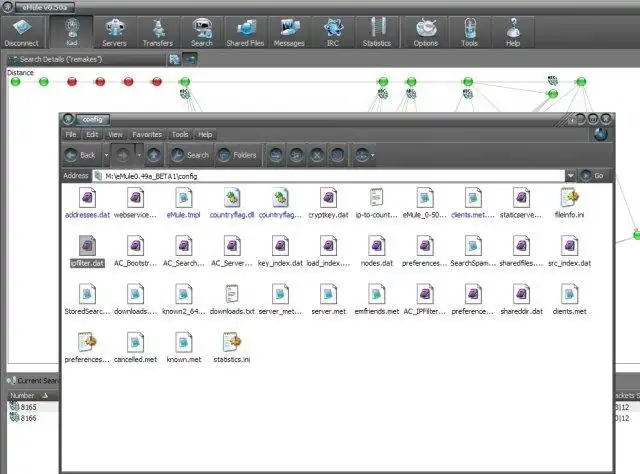Click the Undo toolbar icon in explorer
The height and width of the screenshot is (474, 640).
point(338,155)
